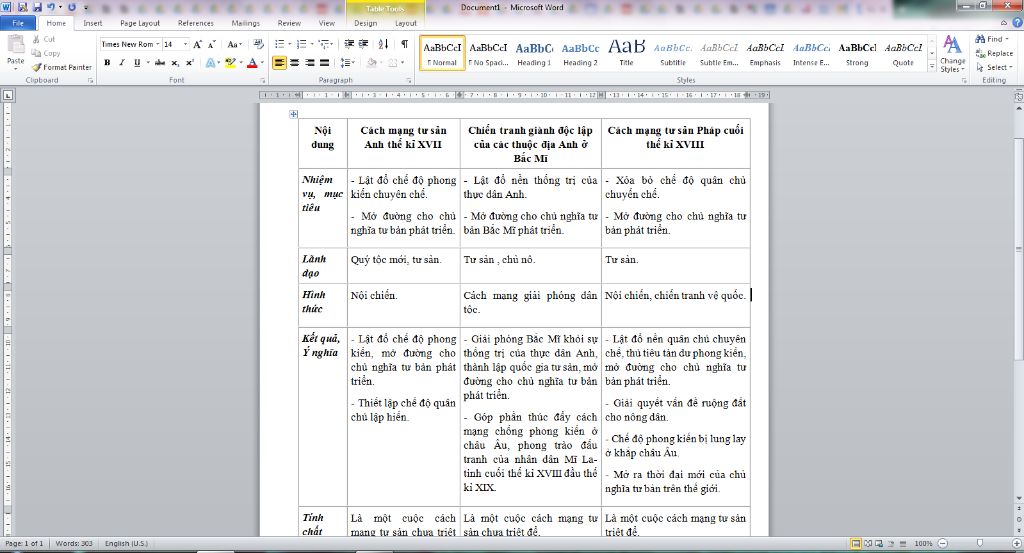Open the Table Tools Design tab
Viewport: 1024px width, 553px height.
click(366, 23)
